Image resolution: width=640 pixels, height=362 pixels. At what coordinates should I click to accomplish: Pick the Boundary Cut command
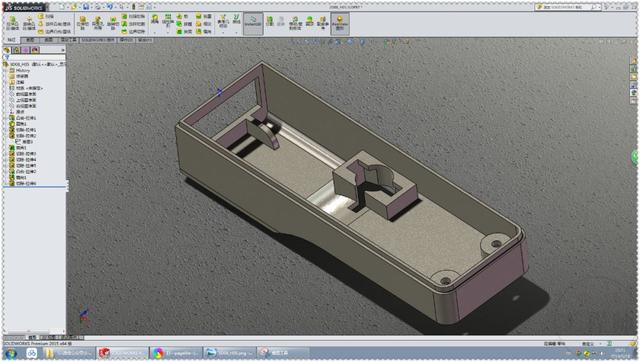[x=133, y=31]
